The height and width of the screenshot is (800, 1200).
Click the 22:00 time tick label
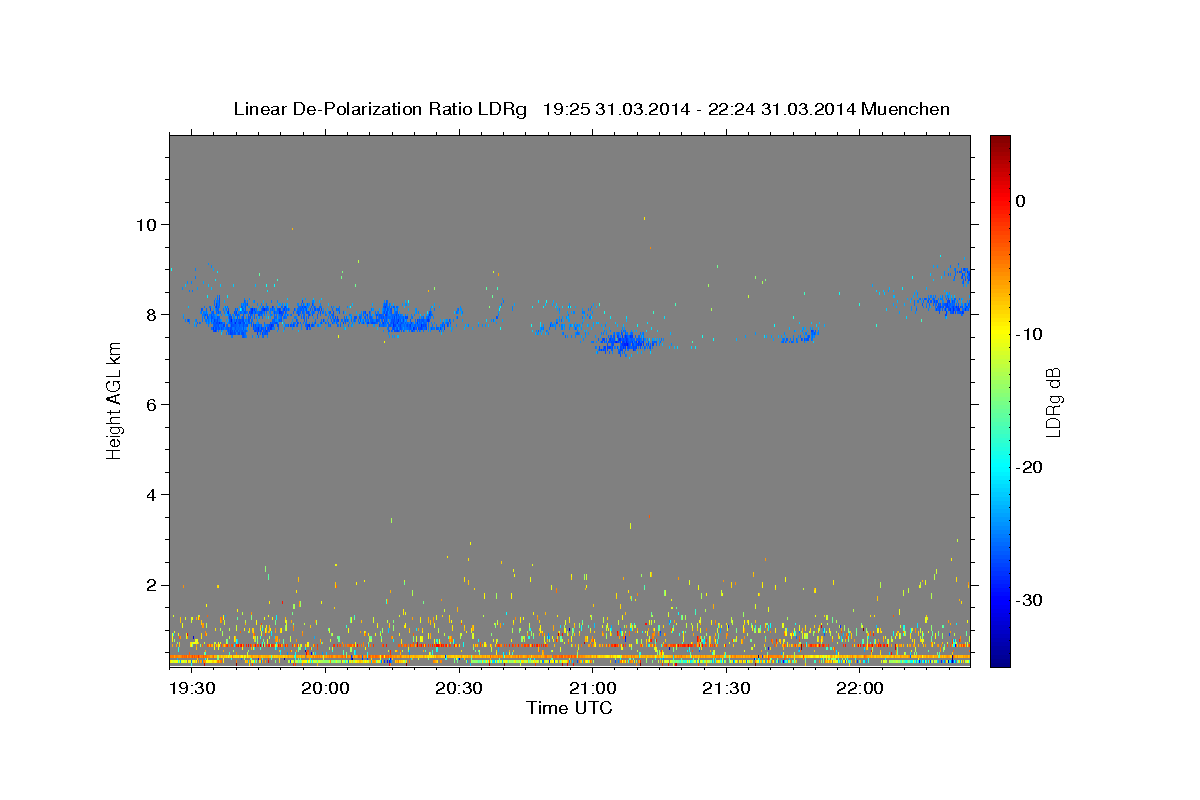click(859, 689)
